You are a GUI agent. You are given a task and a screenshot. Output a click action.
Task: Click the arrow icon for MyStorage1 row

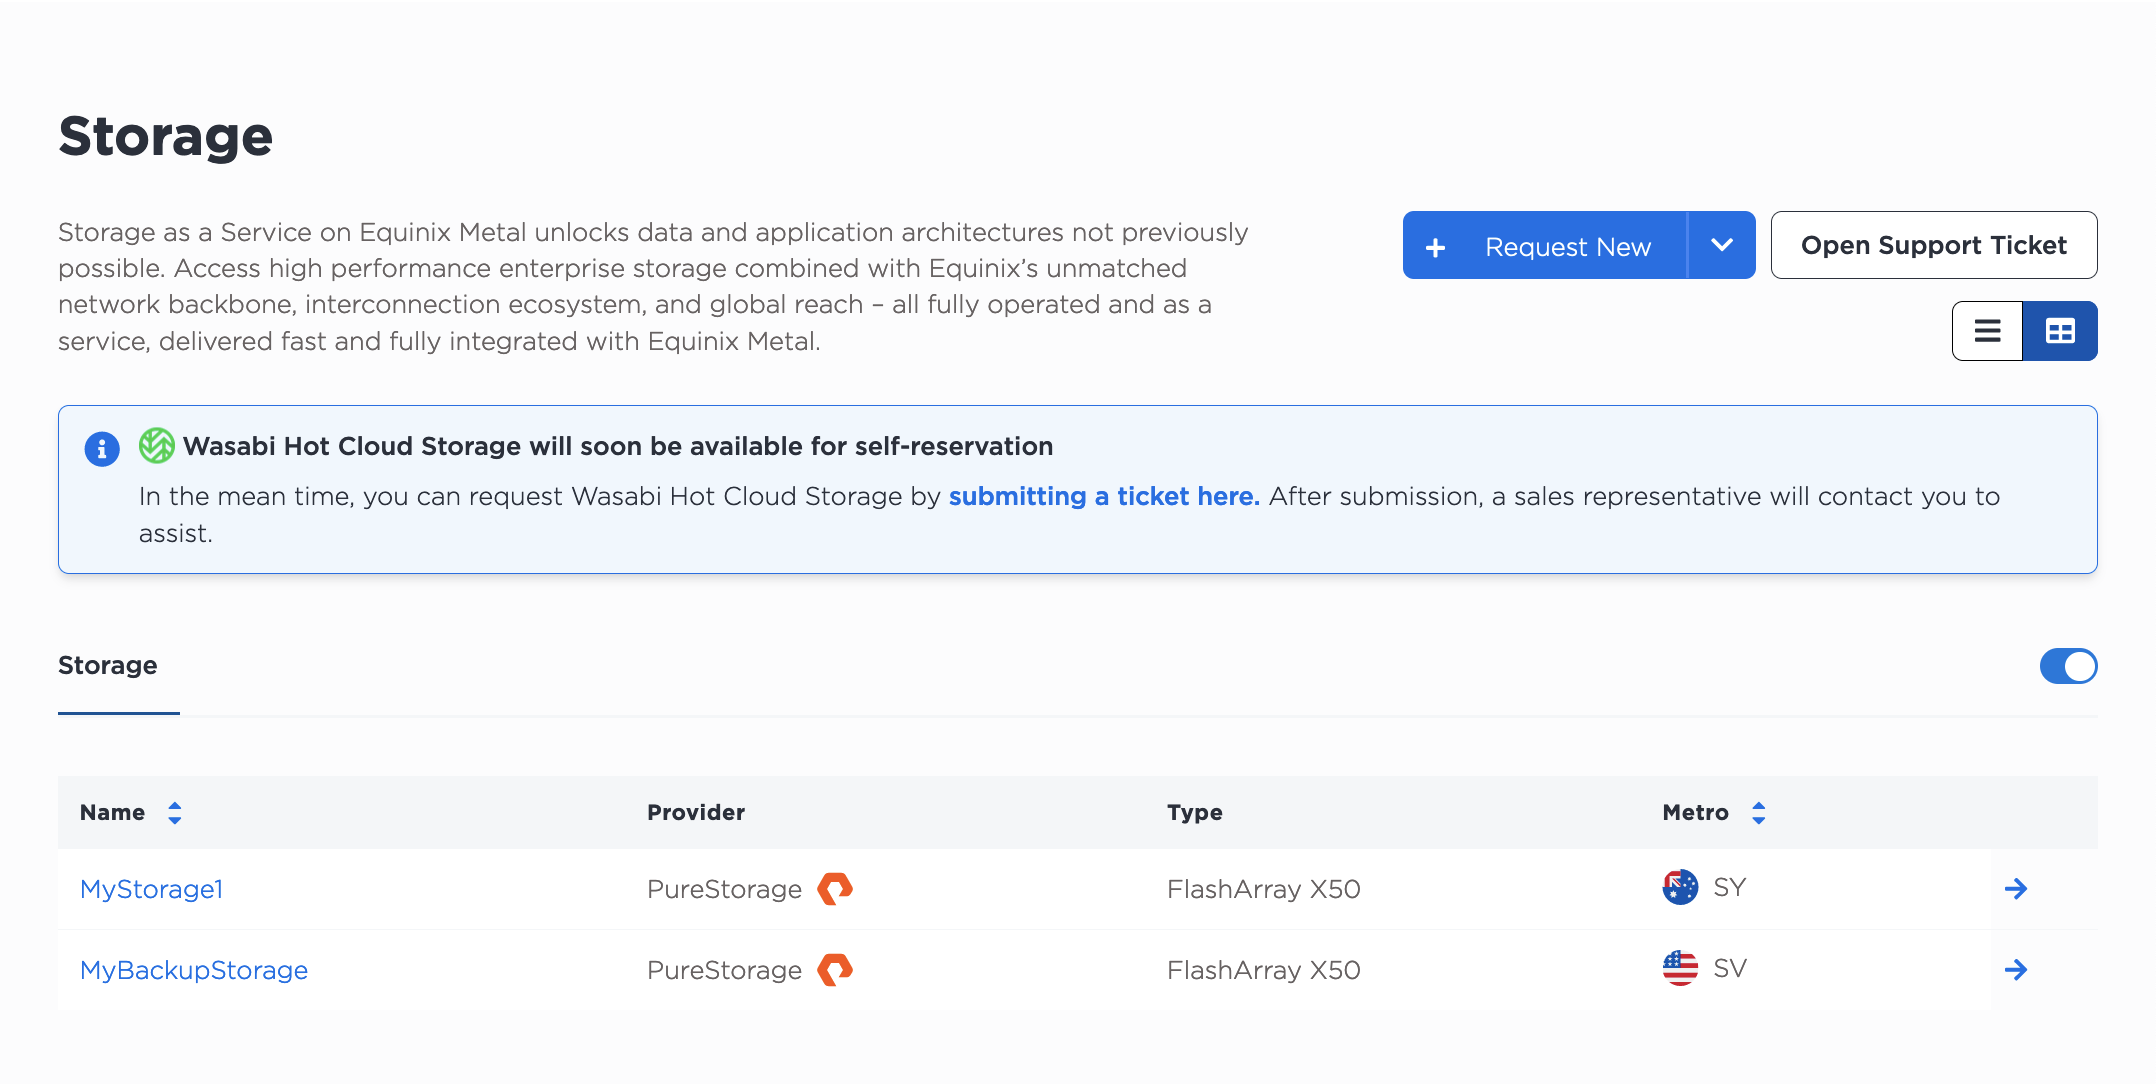coord(2016,889)
